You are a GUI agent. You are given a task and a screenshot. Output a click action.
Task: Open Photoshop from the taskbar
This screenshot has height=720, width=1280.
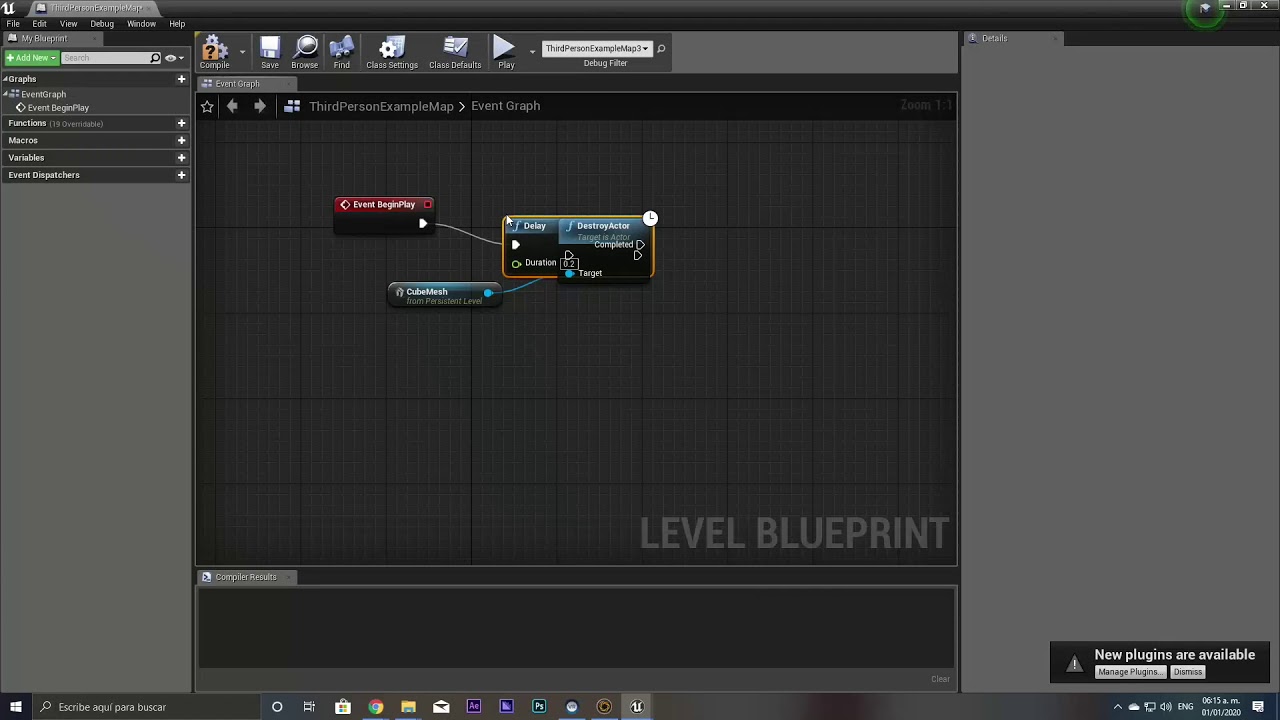pos(539,707)
